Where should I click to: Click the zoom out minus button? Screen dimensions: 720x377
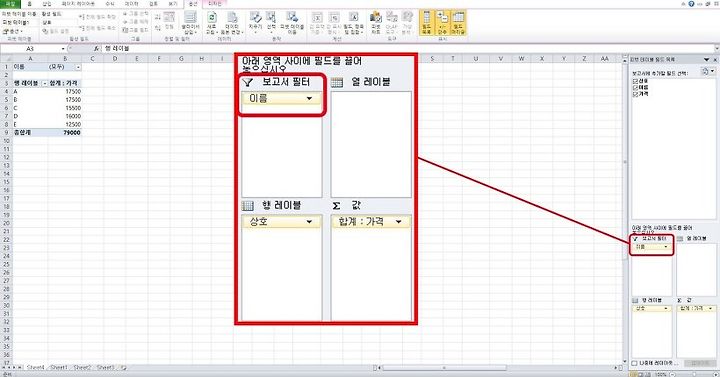click(672, 374)
